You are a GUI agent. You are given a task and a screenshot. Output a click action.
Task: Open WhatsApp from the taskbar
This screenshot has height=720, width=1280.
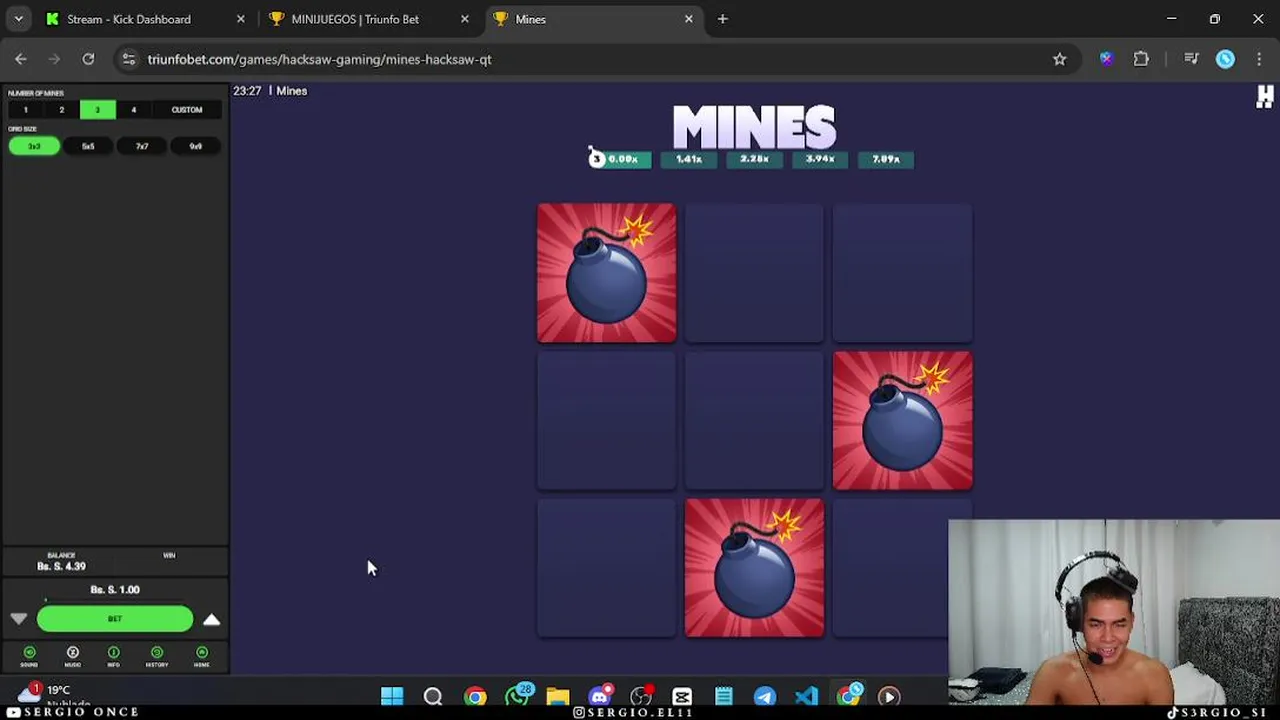518,696
